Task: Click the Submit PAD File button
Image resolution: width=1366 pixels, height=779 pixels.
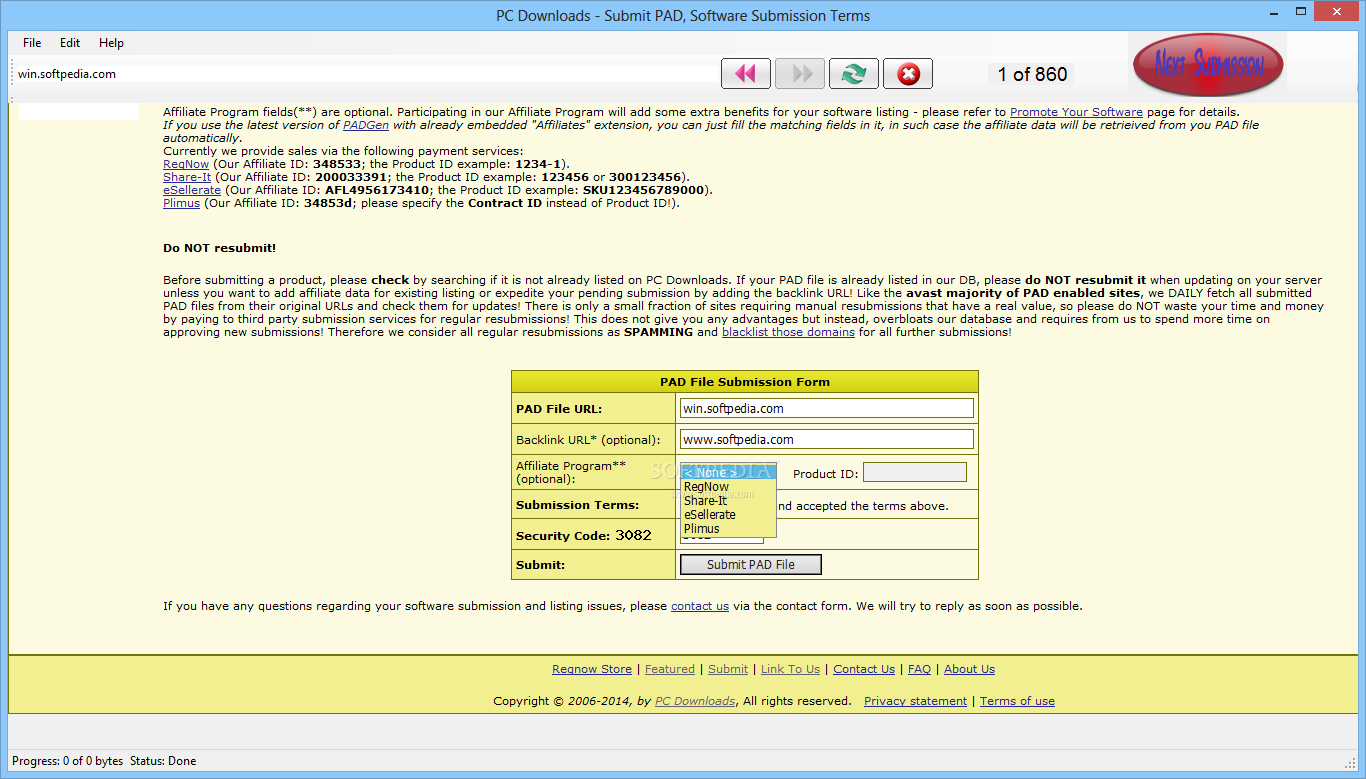Action: [751, 565]
